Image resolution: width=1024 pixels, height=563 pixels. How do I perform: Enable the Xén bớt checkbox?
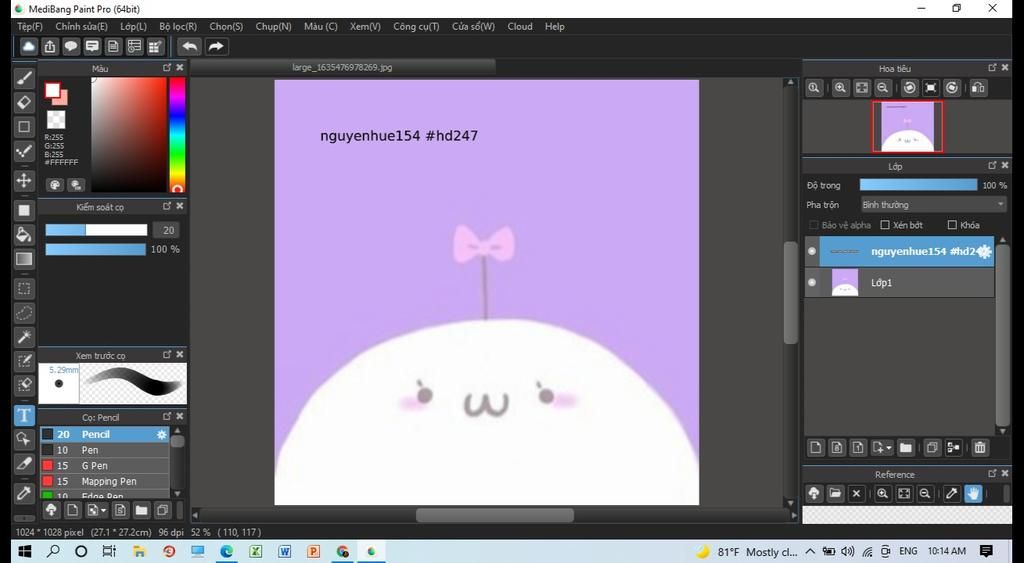[885, 225]
